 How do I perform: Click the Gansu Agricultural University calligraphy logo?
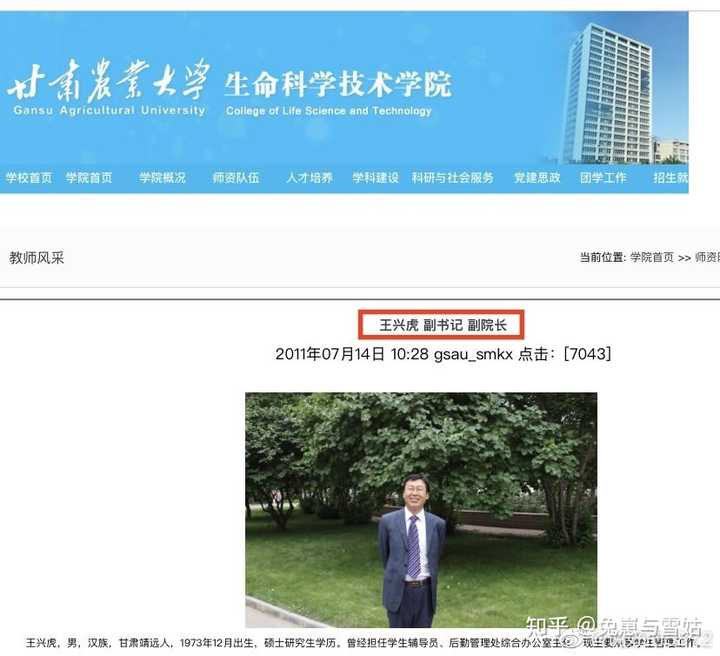109,87
